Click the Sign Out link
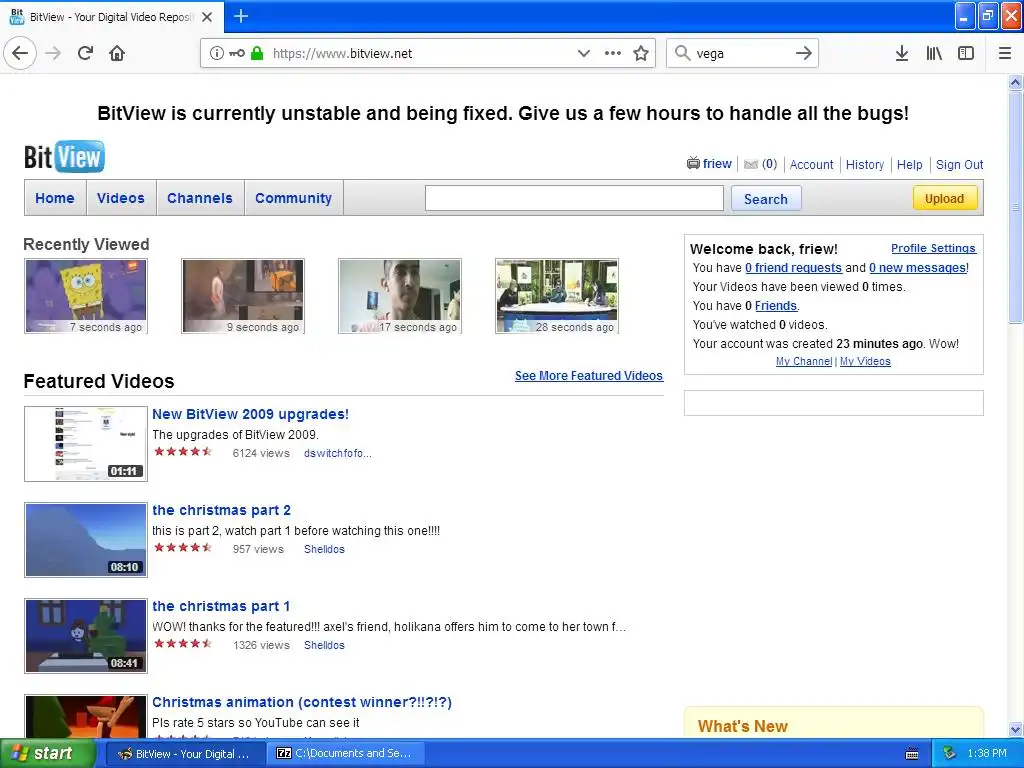 [959, 165]
